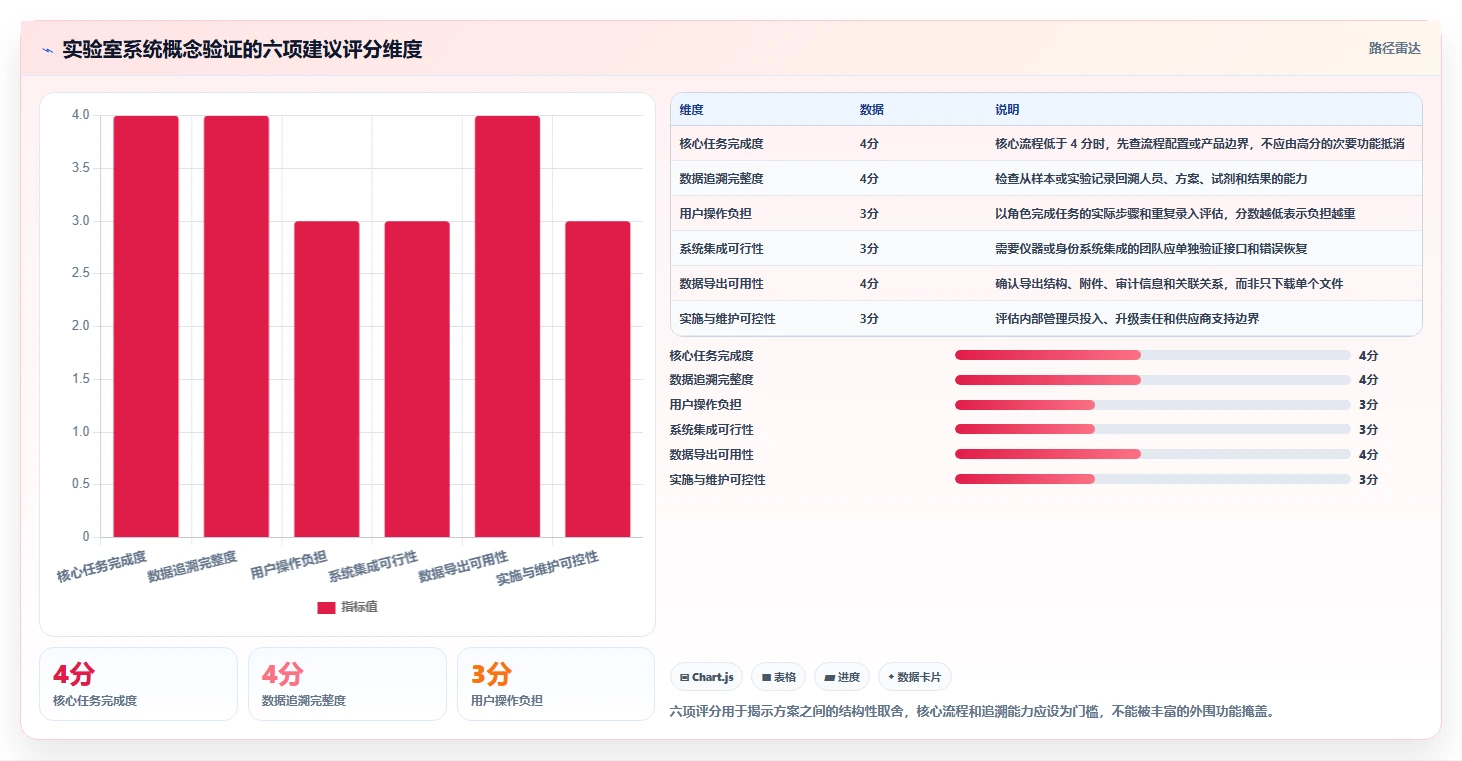This screenshot has height=761, width=1462.
Task: Click the 系统集成可行性 progress bar
Action: [x=1153, y=430]
